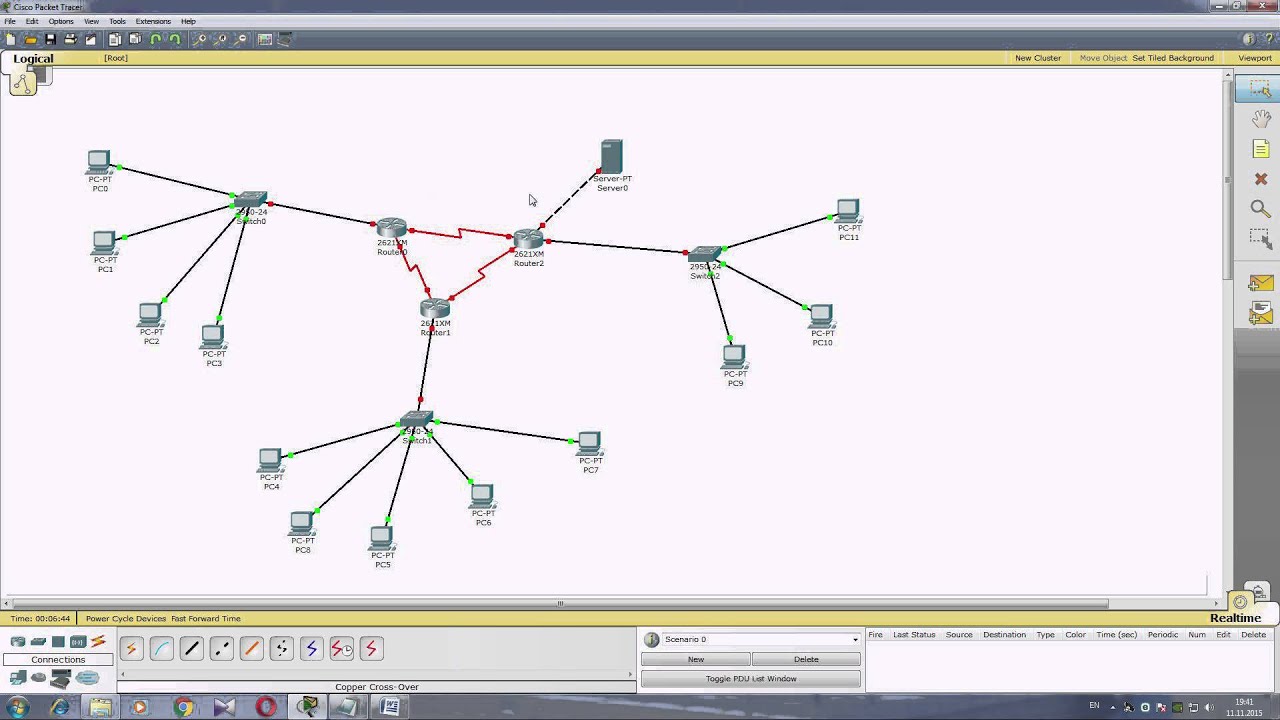
Task: Click New Cluster button
Action: tap(1038, 58)
